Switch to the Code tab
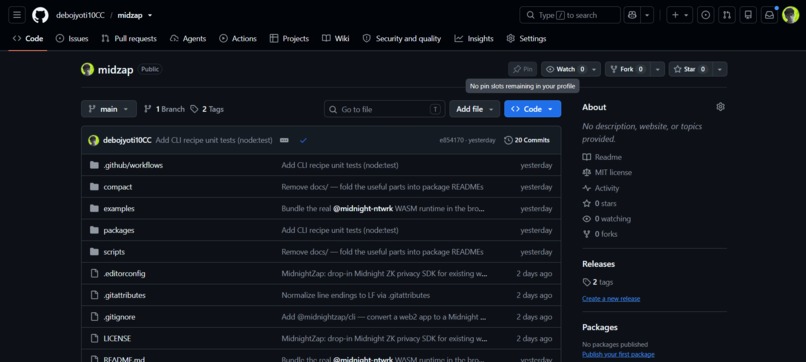Image resolution: width=806 pixels, height=362 pixels. tap(28, 39)
